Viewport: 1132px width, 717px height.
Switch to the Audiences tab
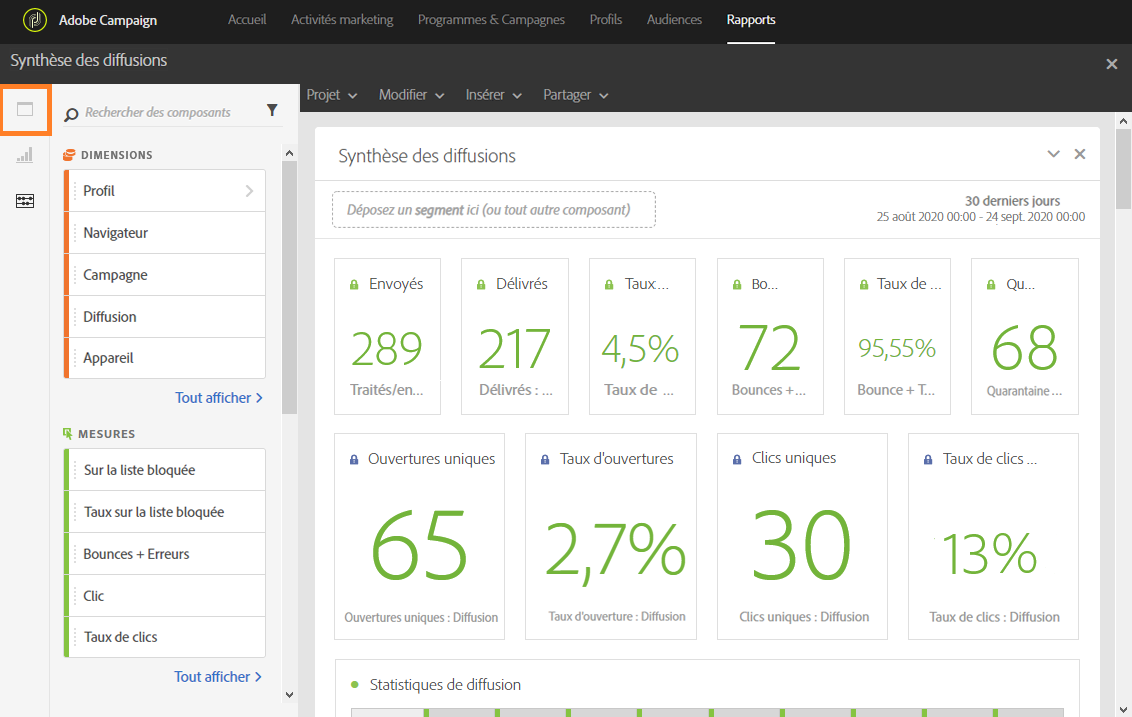click(x=674, y=20)
